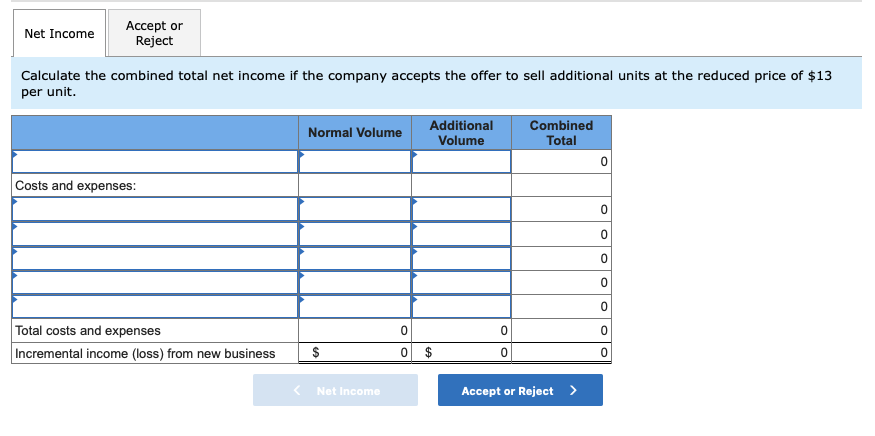The height and width of the screenshot is (436, 875).
Task: Select Additional Volume cell in fifth cost row
Action: click(461, 306)
